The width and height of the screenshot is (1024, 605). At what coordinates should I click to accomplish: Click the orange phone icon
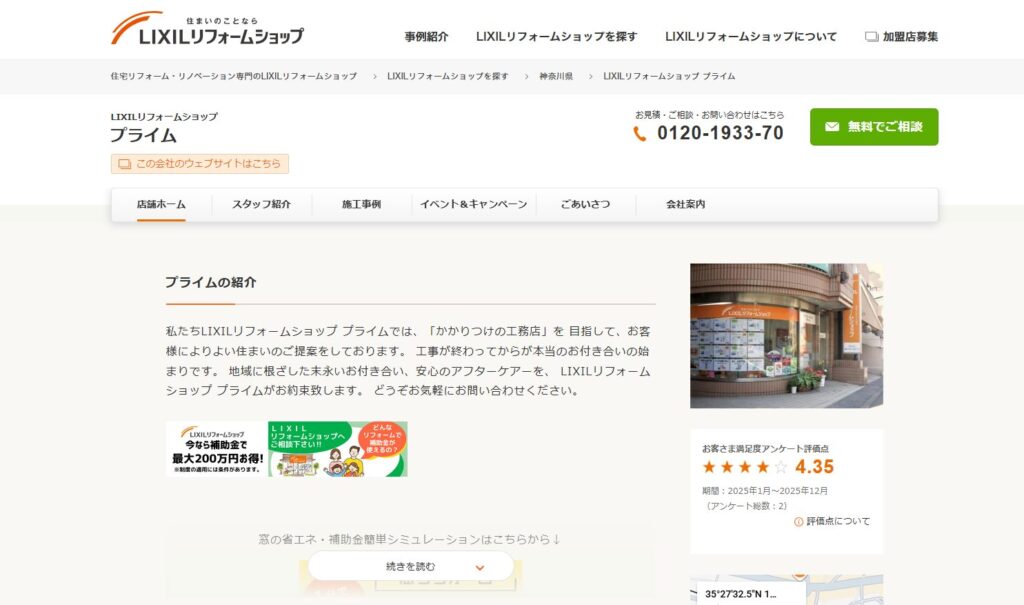(x=640, y=134)
